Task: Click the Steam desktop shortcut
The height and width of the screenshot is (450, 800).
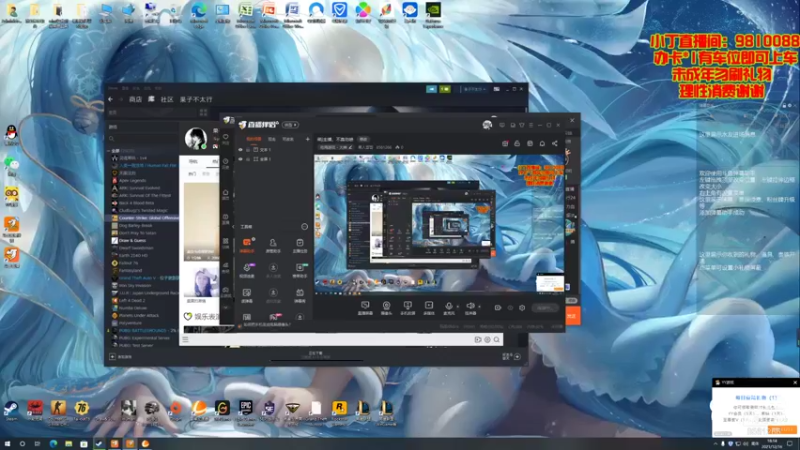Action: tap(10, 410)
